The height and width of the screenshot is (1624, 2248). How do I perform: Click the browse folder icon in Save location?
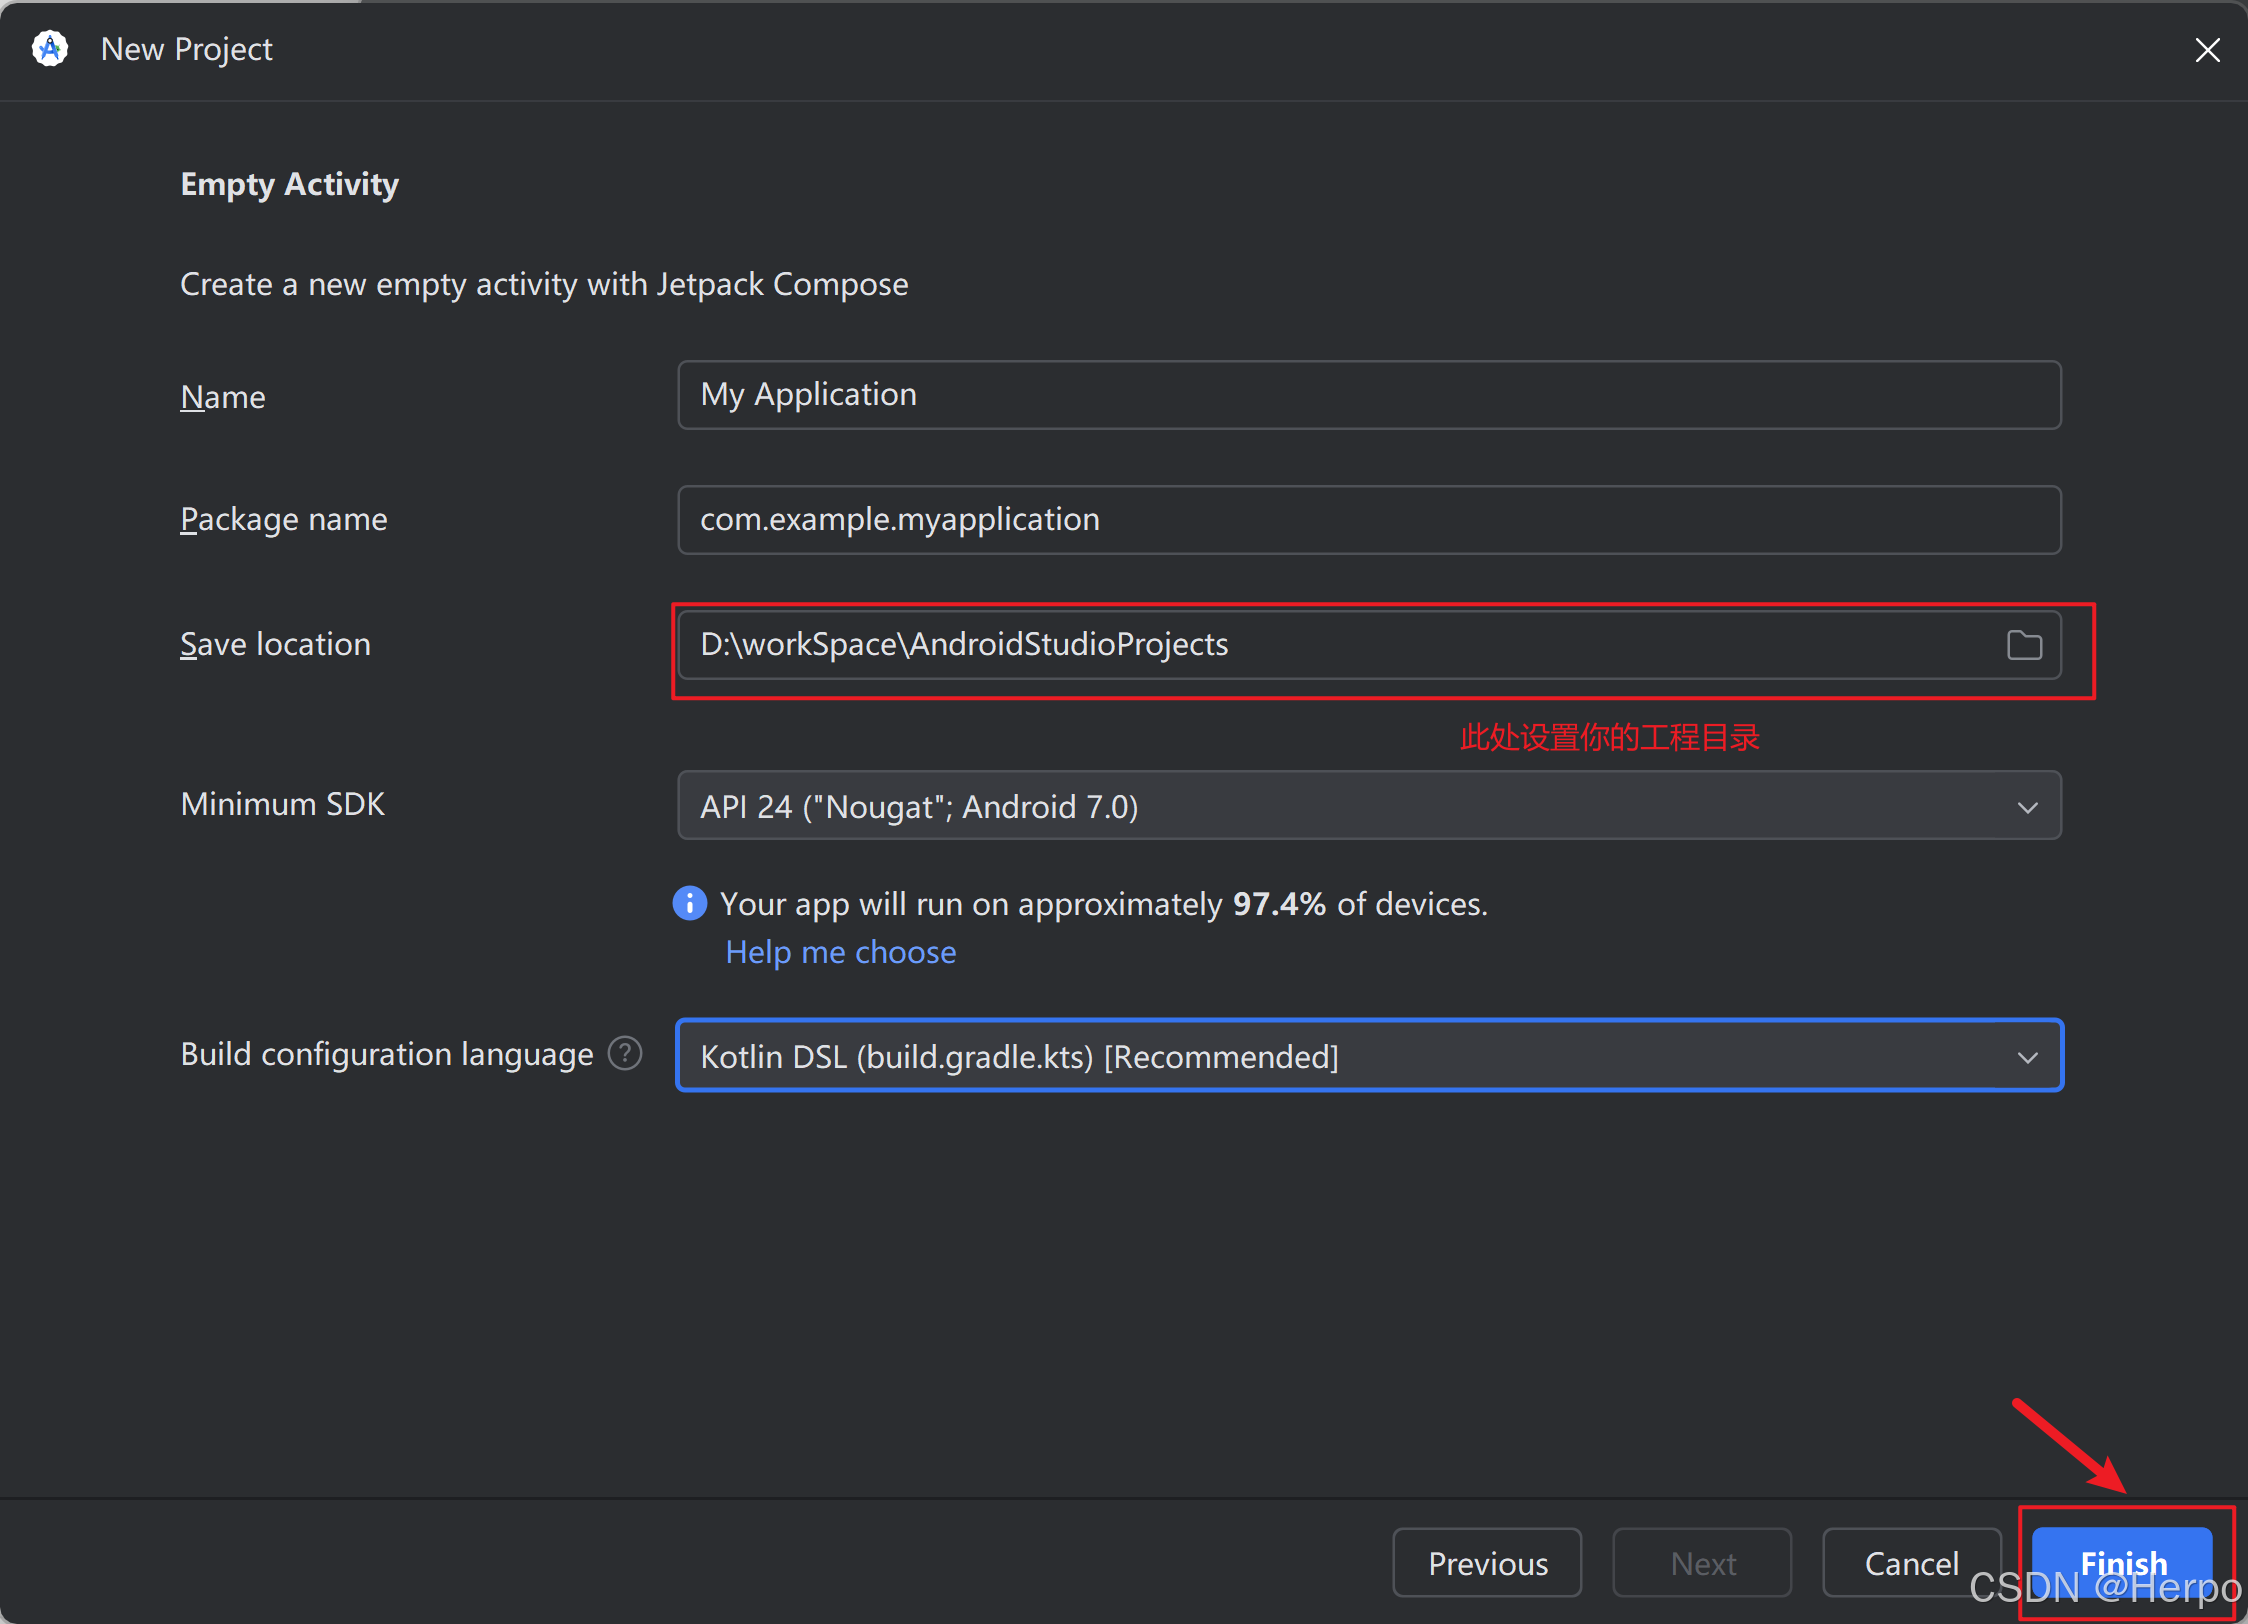2024,645
